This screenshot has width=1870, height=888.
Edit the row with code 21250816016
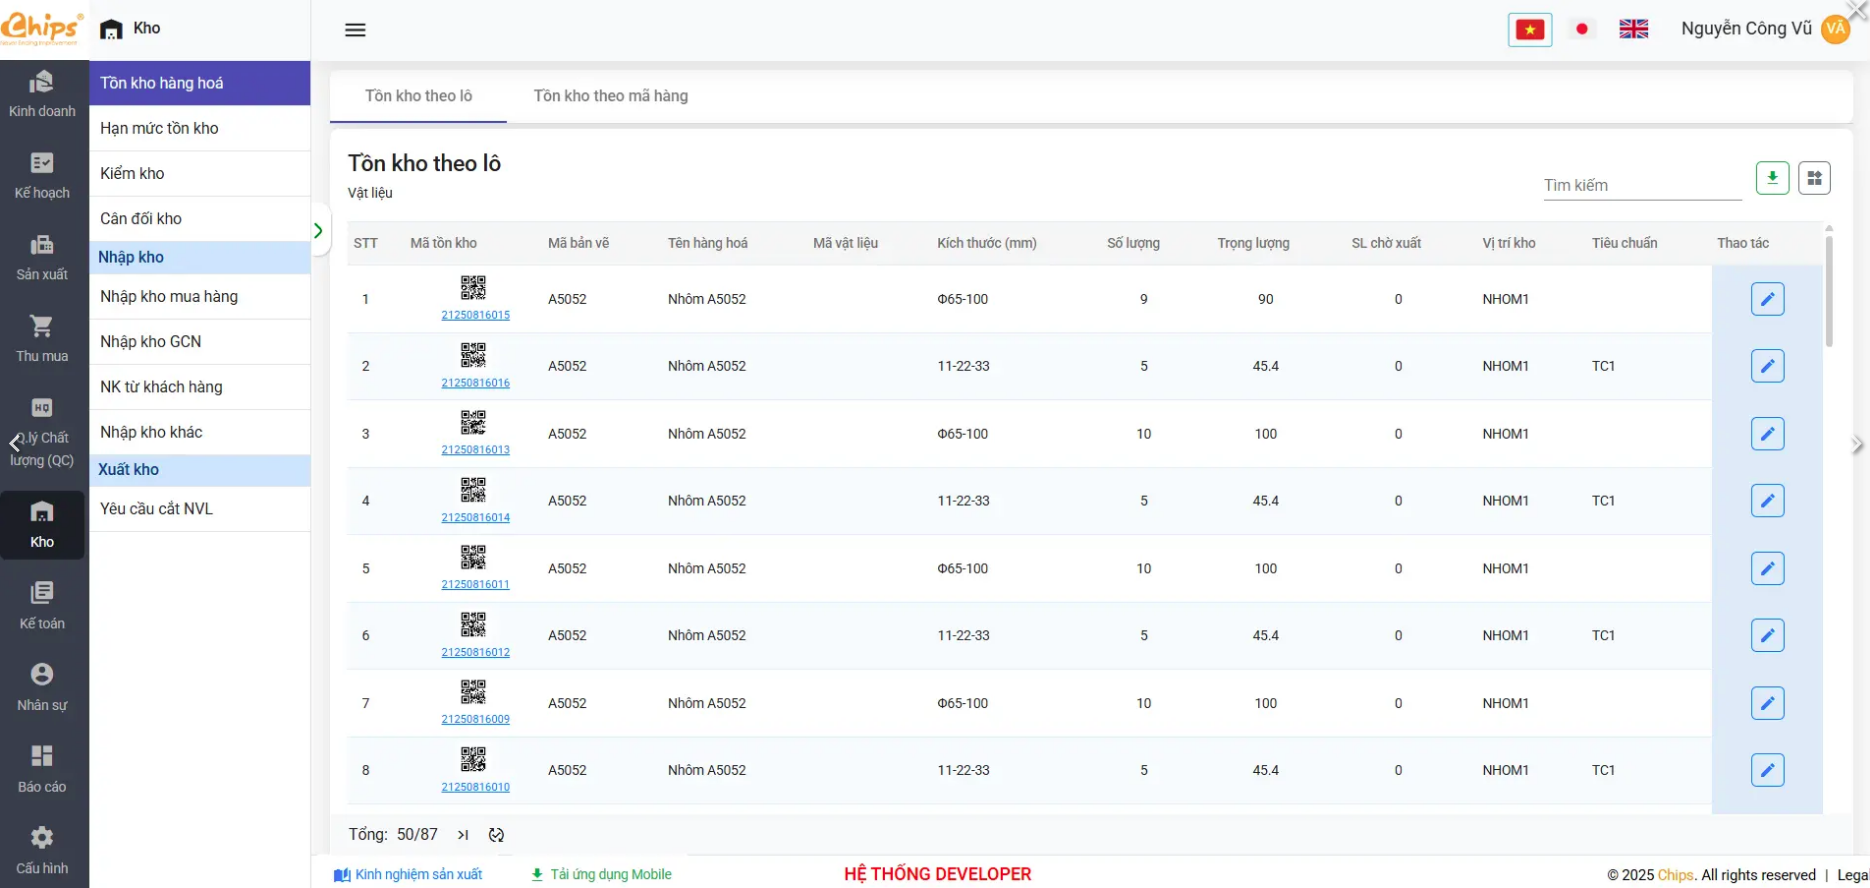click(x=1768, y=366)
